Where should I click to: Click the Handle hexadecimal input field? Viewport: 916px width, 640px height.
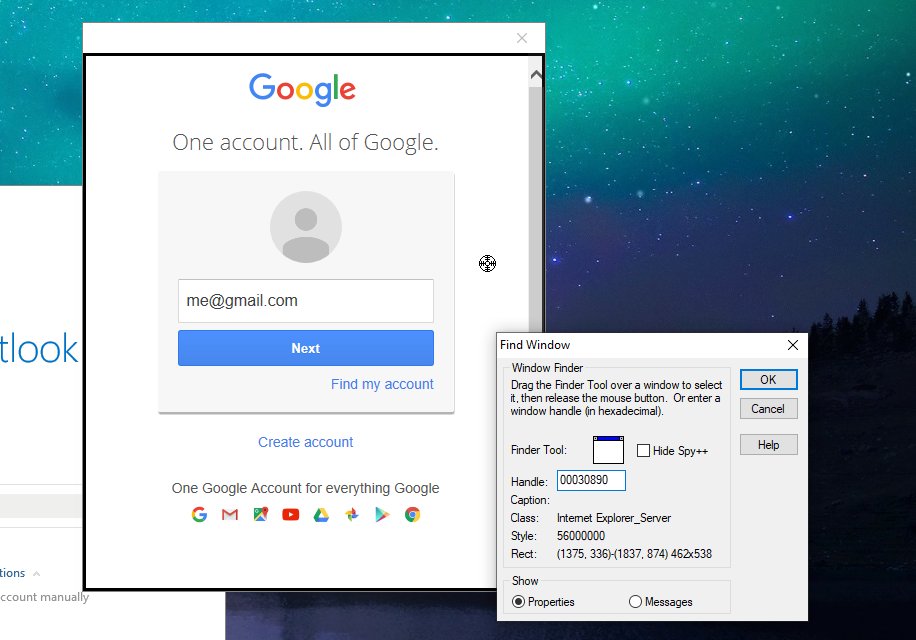pyautogui.click(x=590, y=480)
